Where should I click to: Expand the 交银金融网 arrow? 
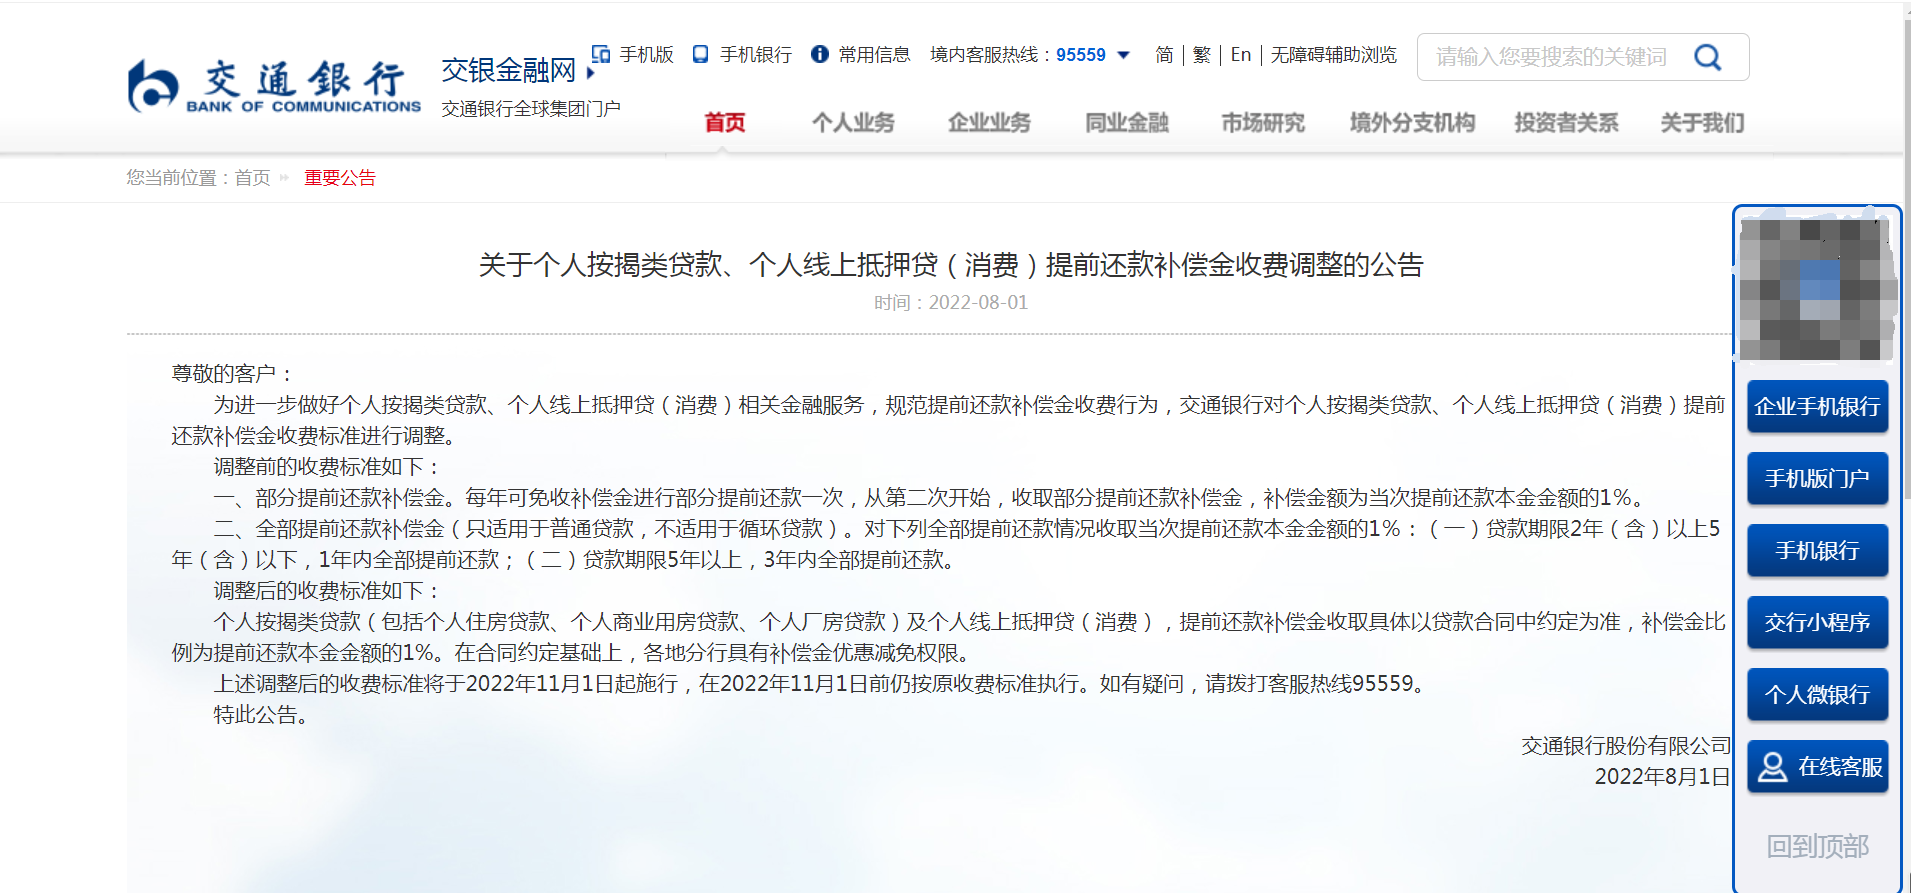pyautogui.click(x=591, y=73)
